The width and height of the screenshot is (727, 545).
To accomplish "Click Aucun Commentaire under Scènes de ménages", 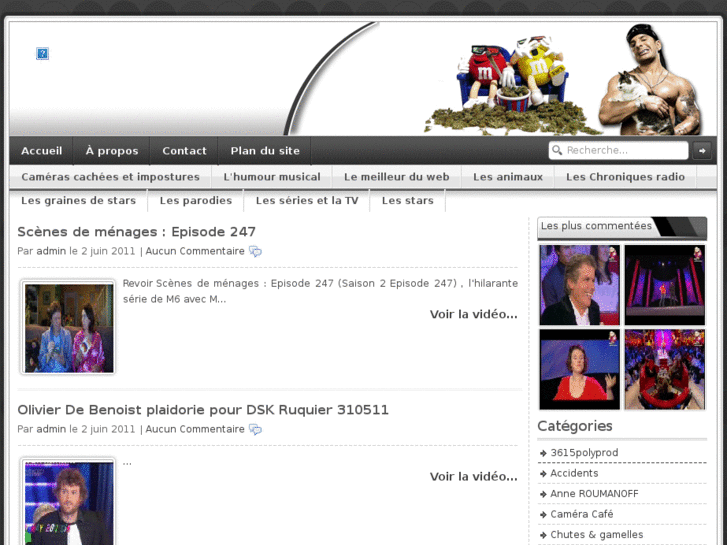I will pos(195,251).
